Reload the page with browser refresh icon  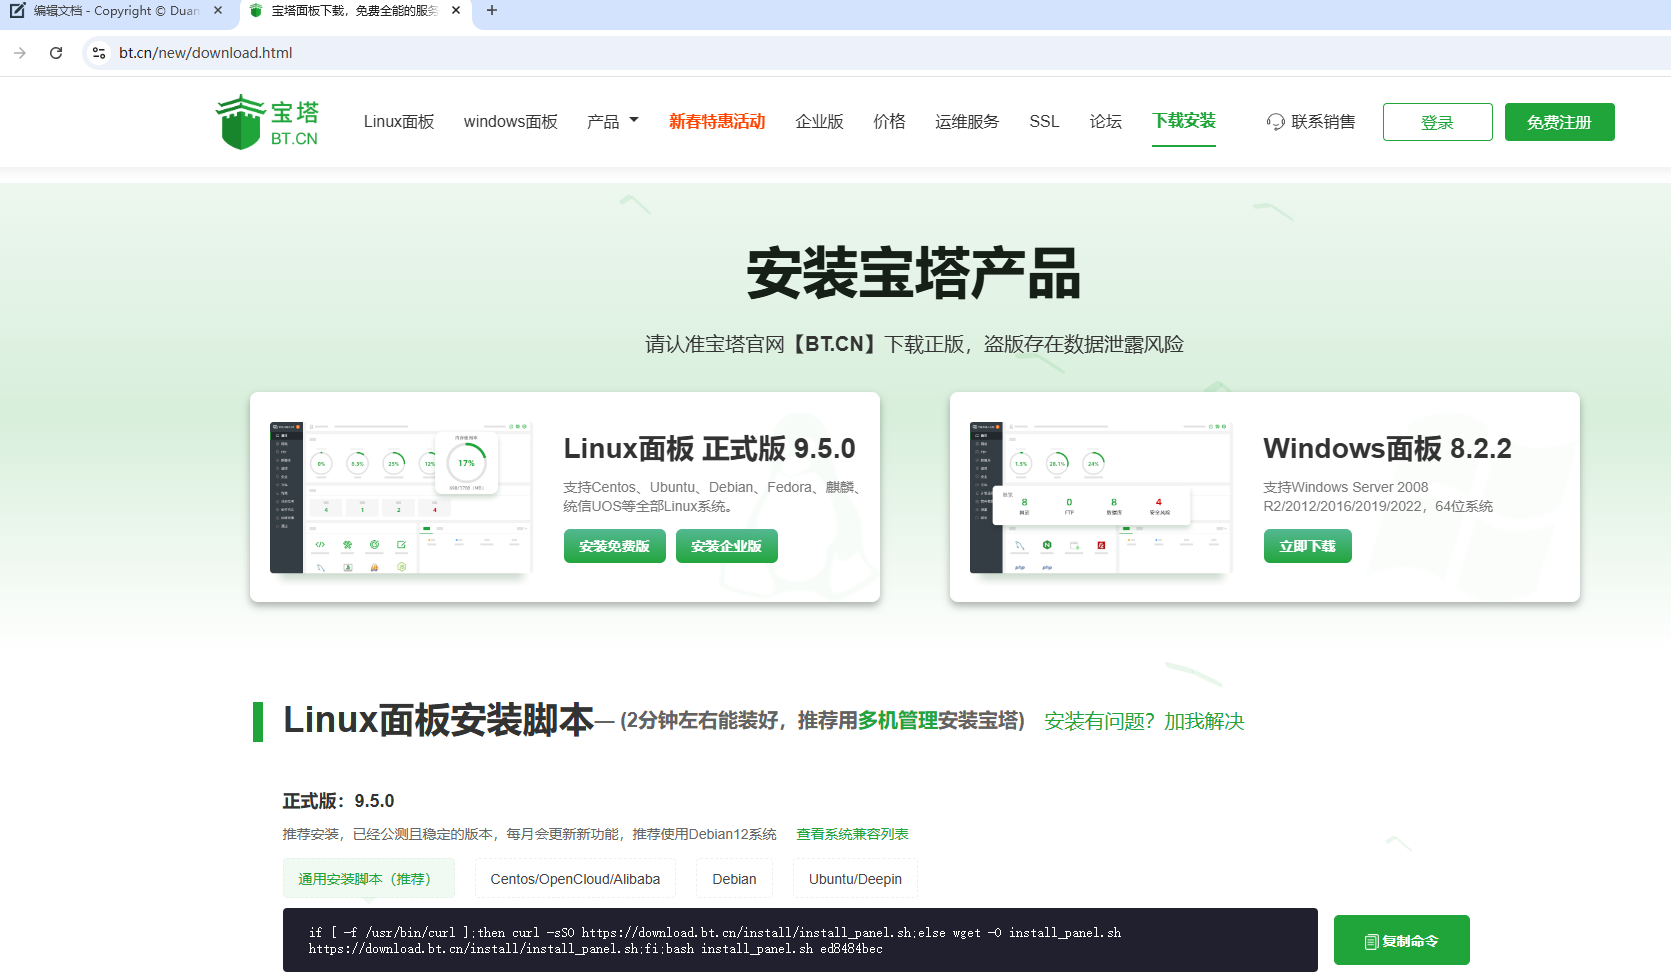(56, 53)
